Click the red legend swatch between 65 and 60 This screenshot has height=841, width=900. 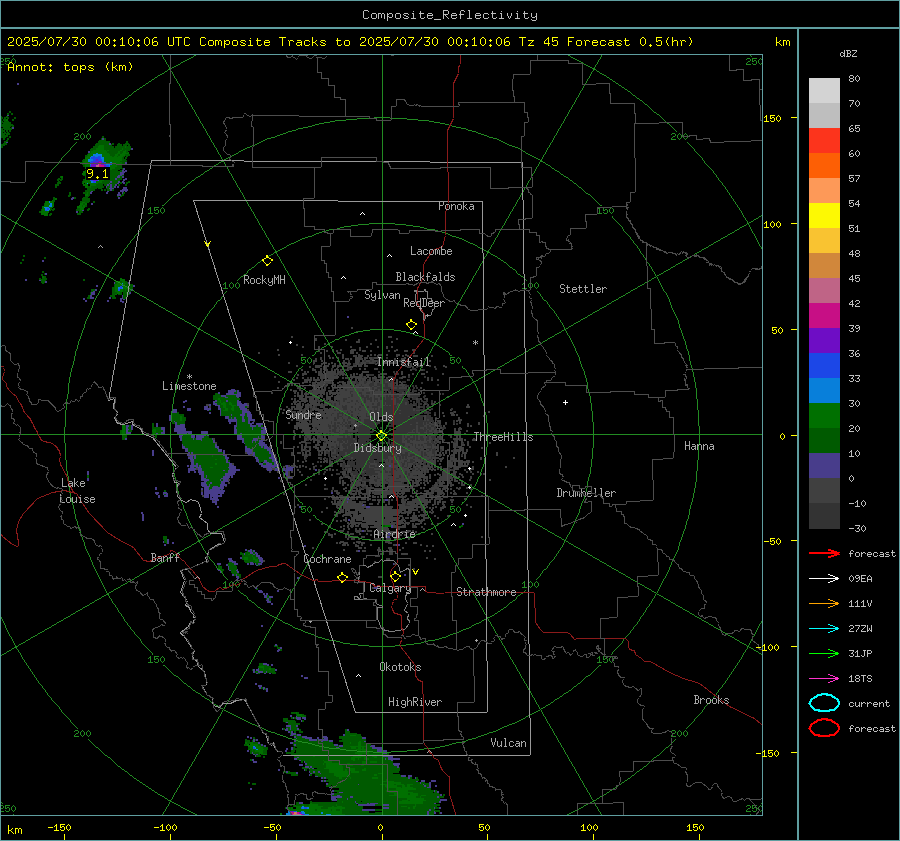(824, 140)
